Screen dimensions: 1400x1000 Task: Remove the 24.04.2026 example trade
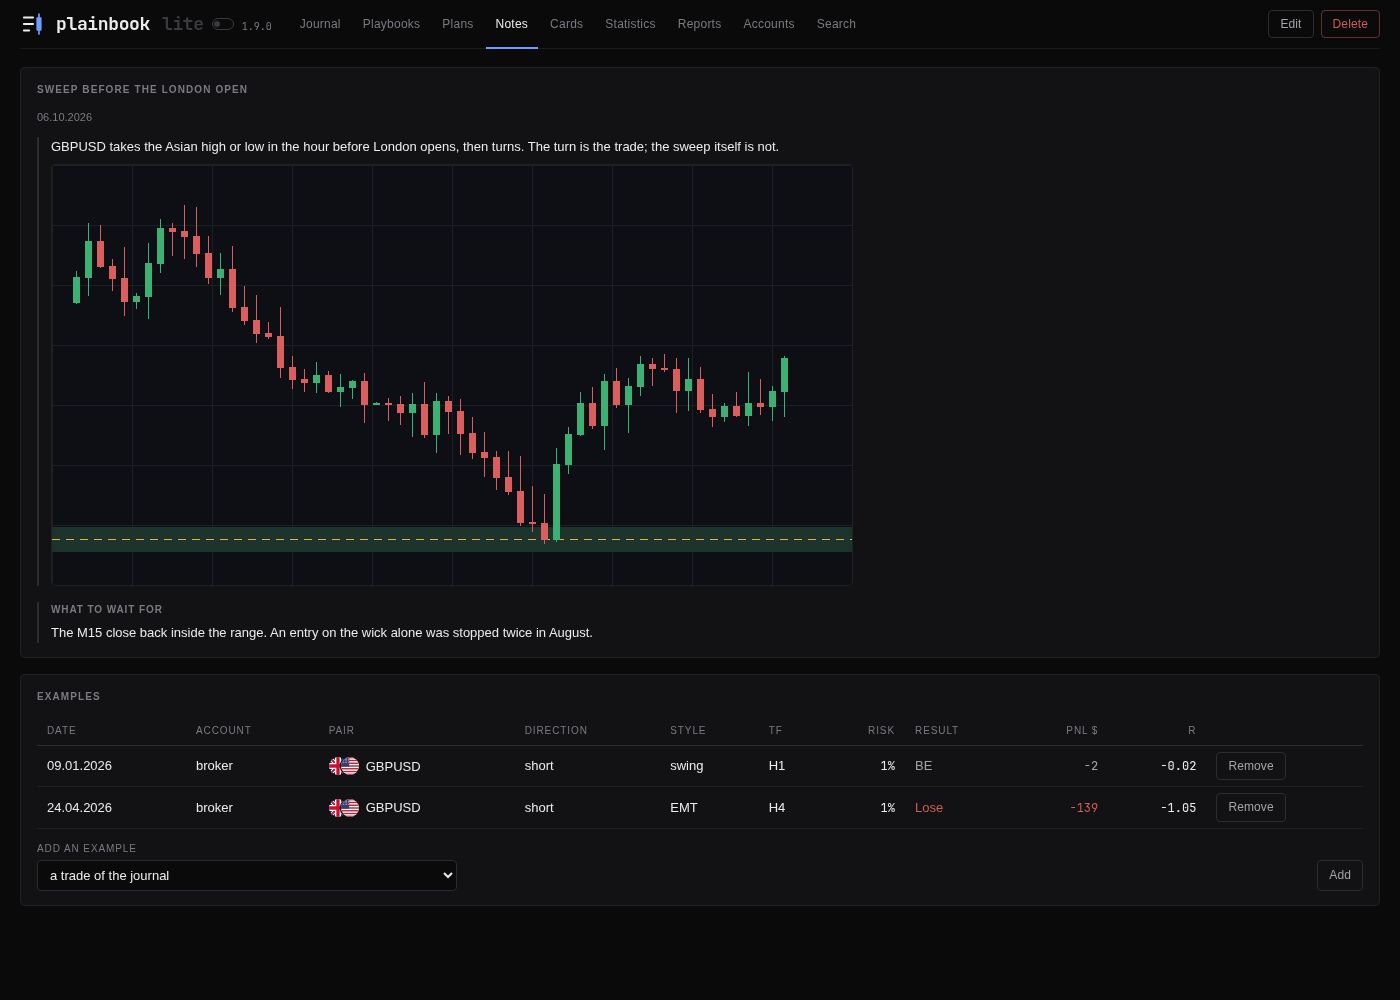[x=1251, y=807]
